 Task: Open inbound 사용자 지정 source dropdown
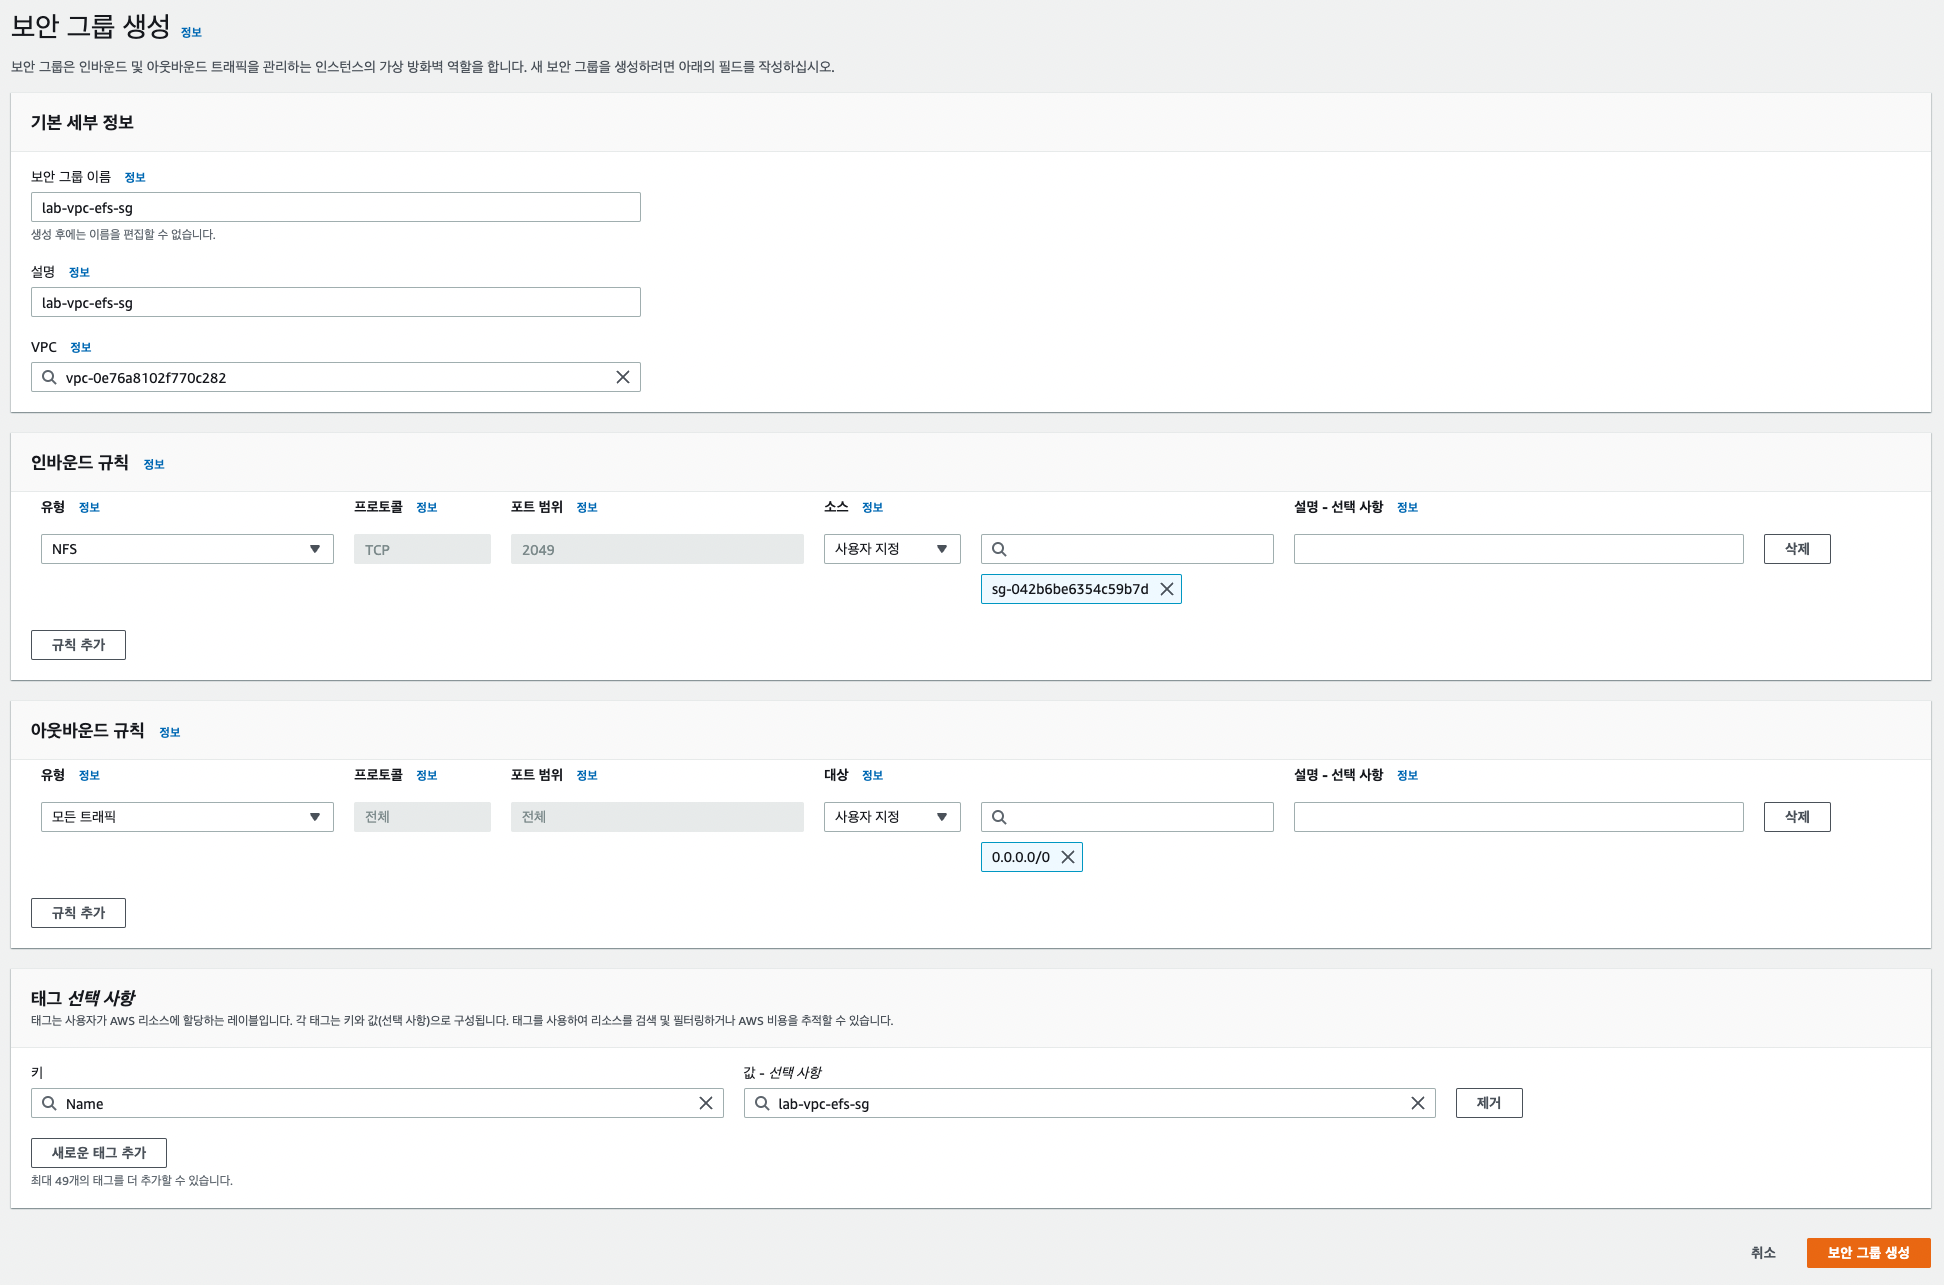(891, 549)
